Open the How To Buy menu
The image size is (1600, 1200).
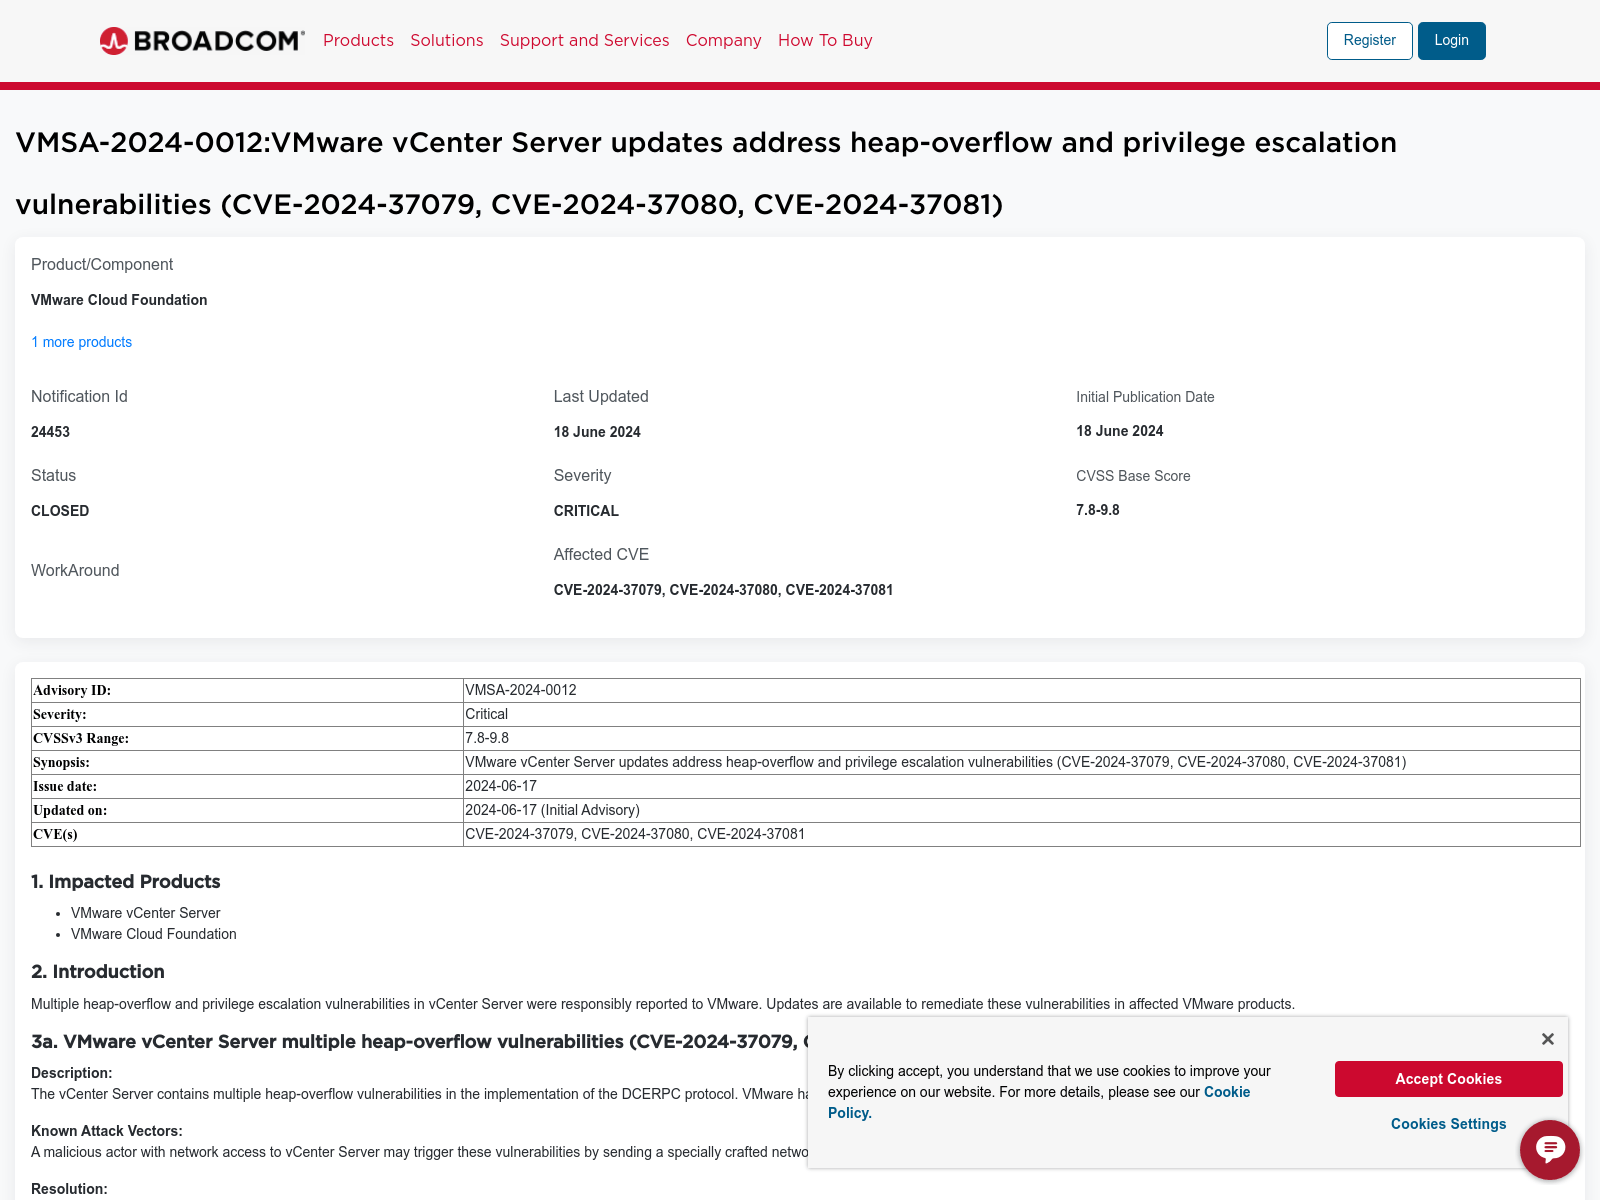pos(825,40)
